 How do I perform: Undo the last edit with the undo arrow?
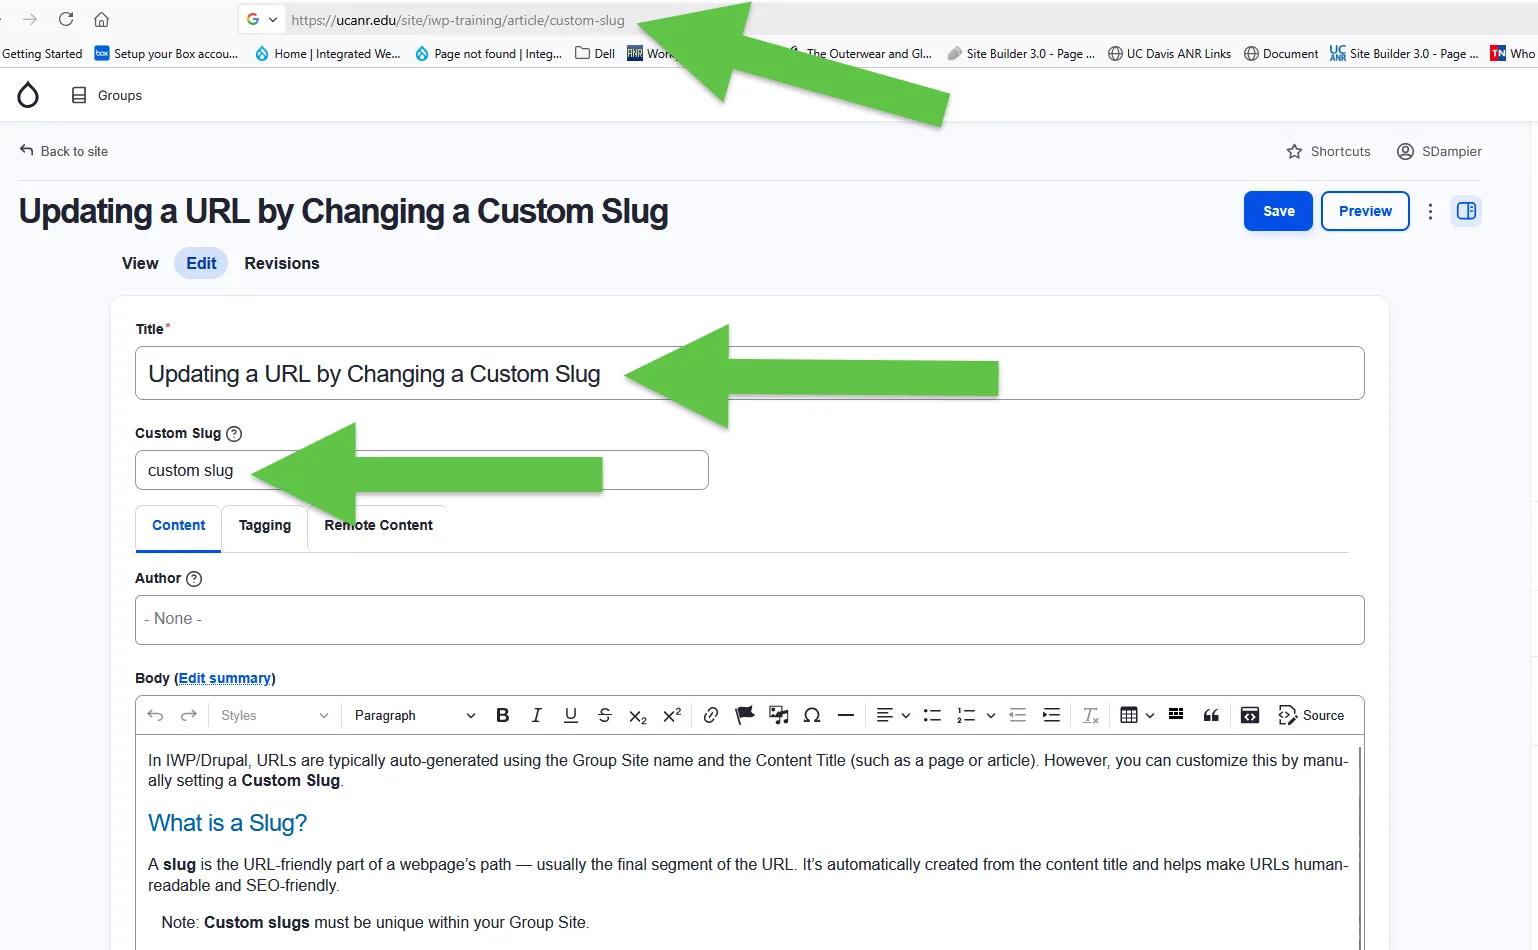(157, 715)
